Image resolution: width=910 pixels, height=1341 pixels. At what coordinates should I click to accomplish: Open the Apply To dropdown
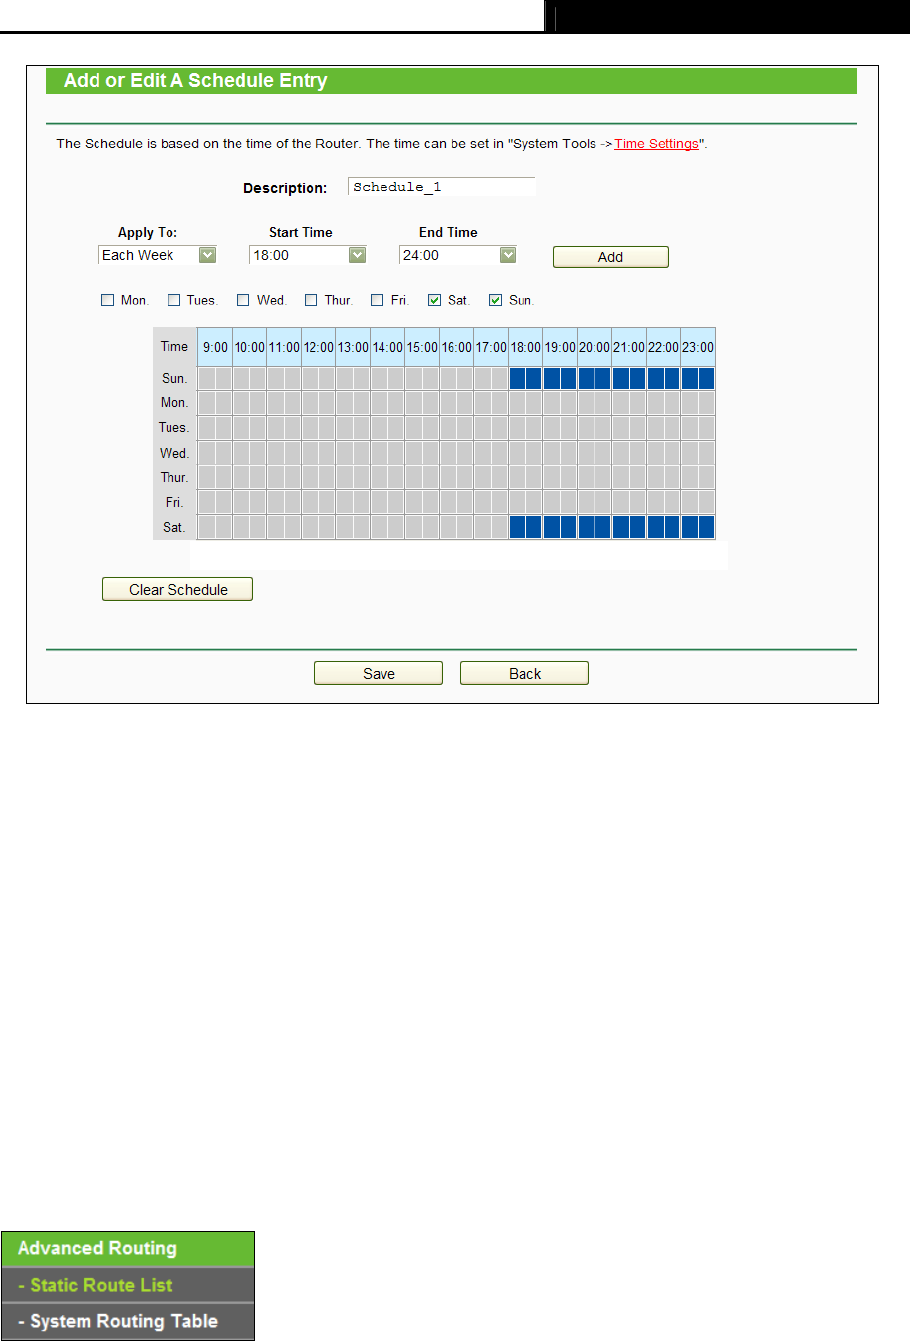click(x=157, y=255)
